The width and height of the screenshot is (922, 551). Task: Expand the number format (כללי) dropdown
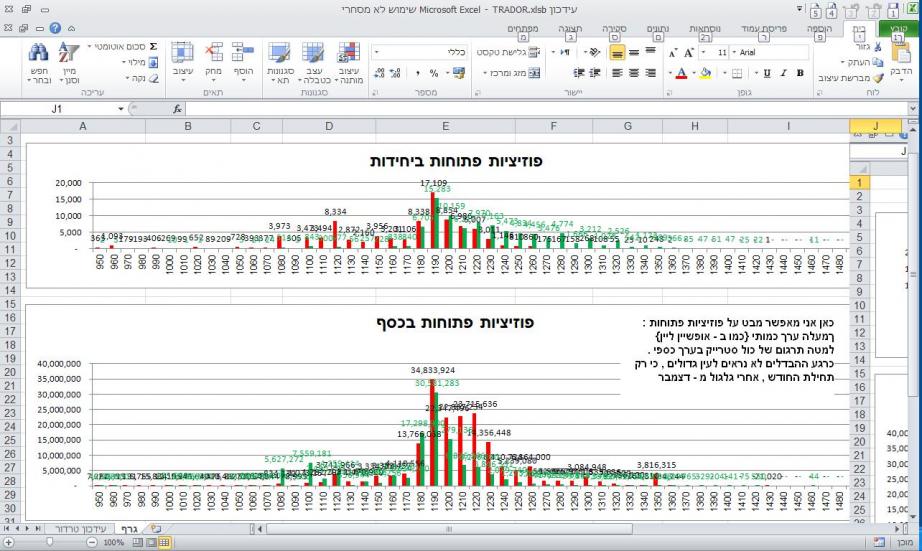coord(377,51)
